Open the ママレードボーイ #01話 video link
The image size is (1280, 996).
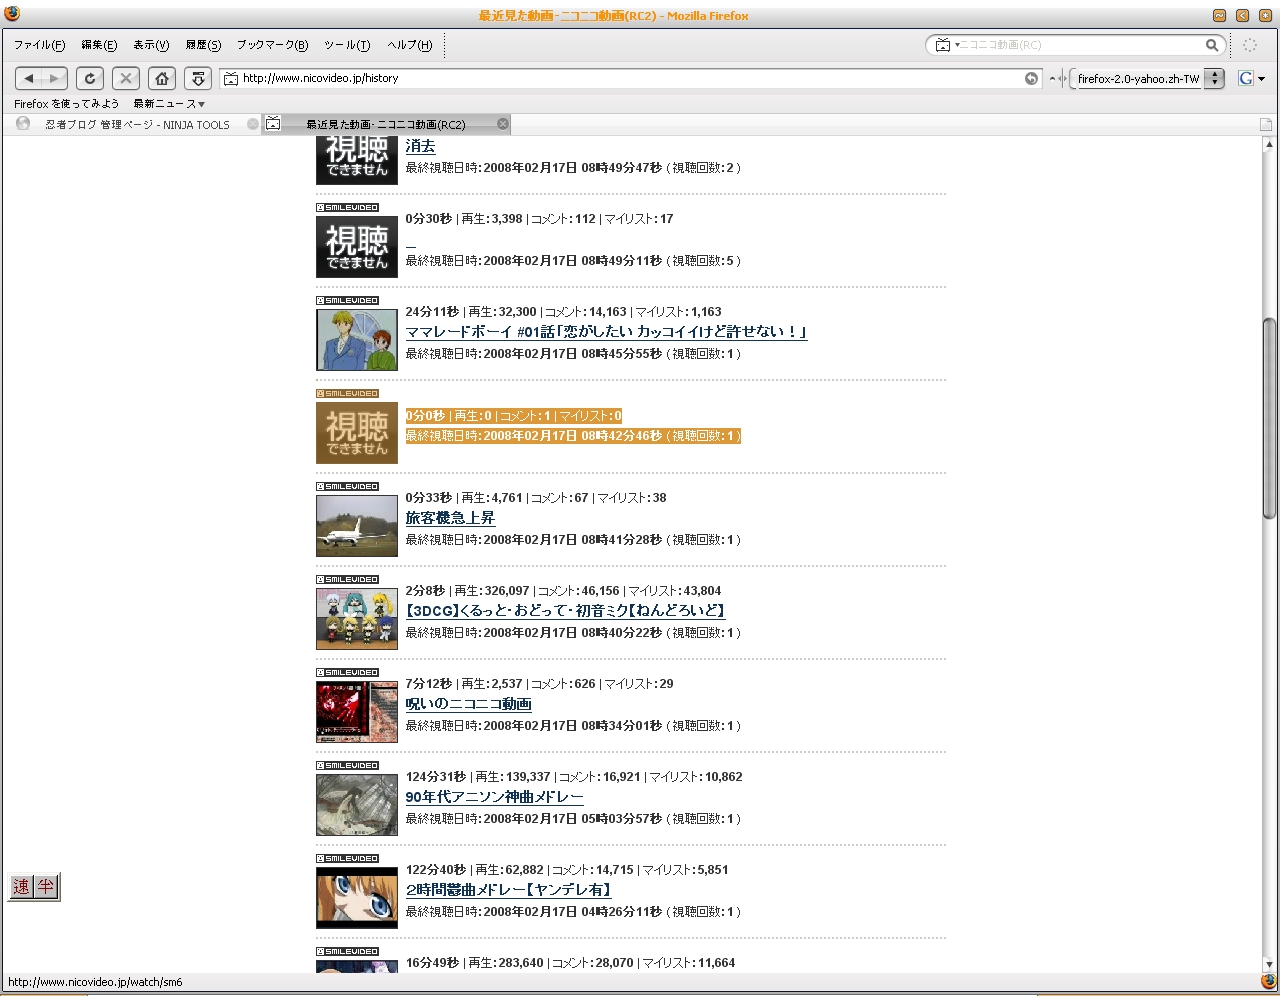click(x=606, y=332)
